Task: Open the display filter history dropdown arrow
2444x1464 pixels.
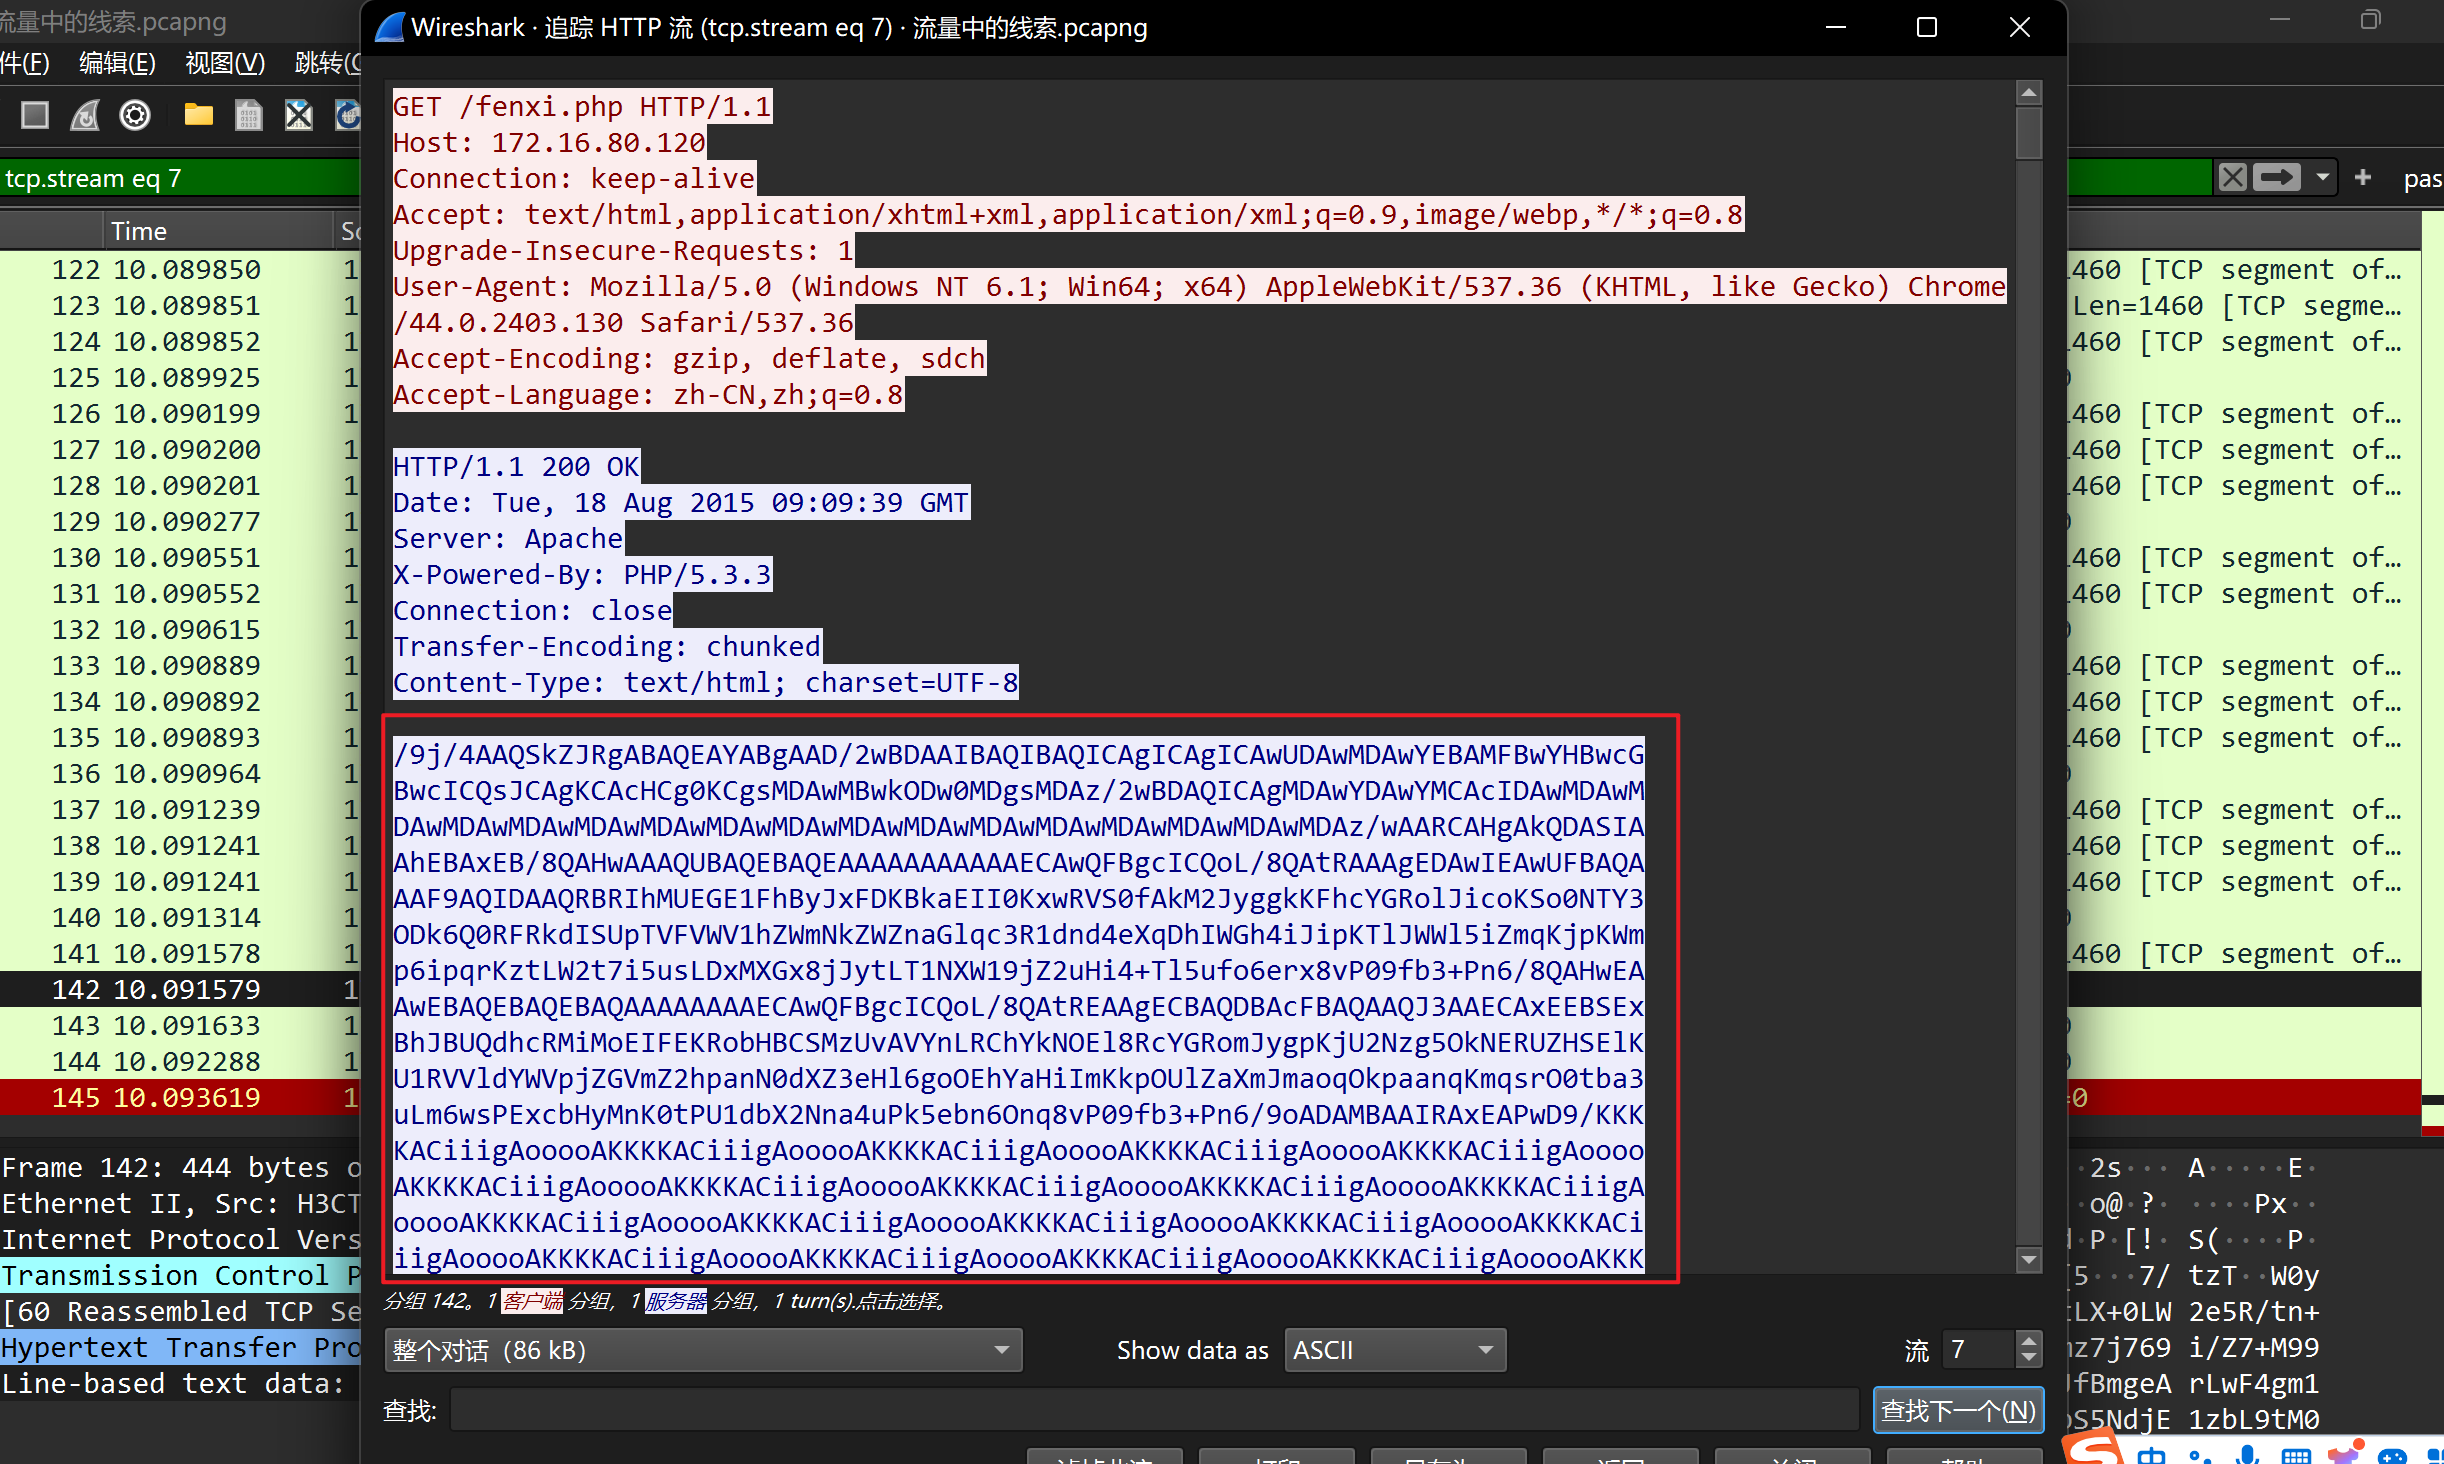Action: point(2322,178)
